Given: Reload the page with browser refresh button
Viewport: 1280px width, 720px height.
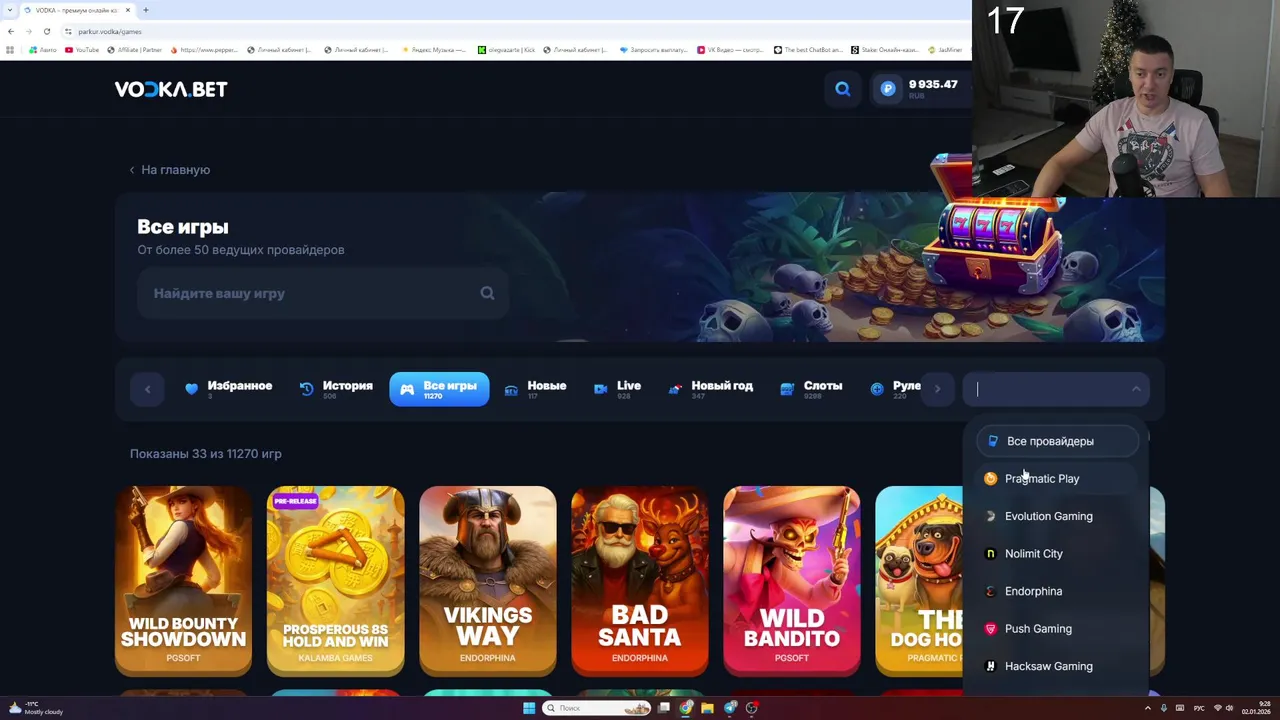Looking at the screenshot, I should pos(46,31).
